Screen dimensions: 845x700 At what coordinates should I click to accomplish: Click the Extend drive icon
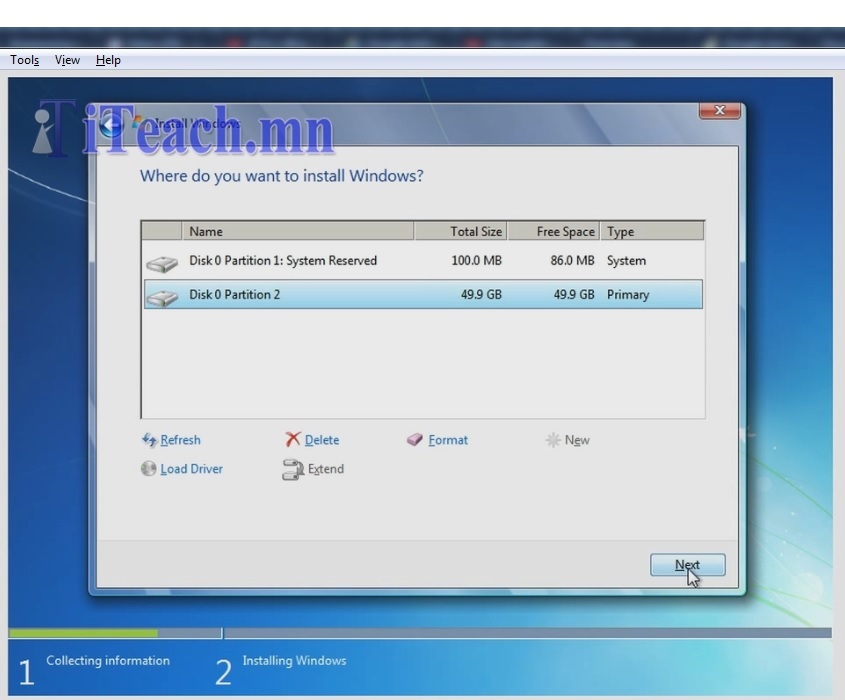[x=292, y=469]
